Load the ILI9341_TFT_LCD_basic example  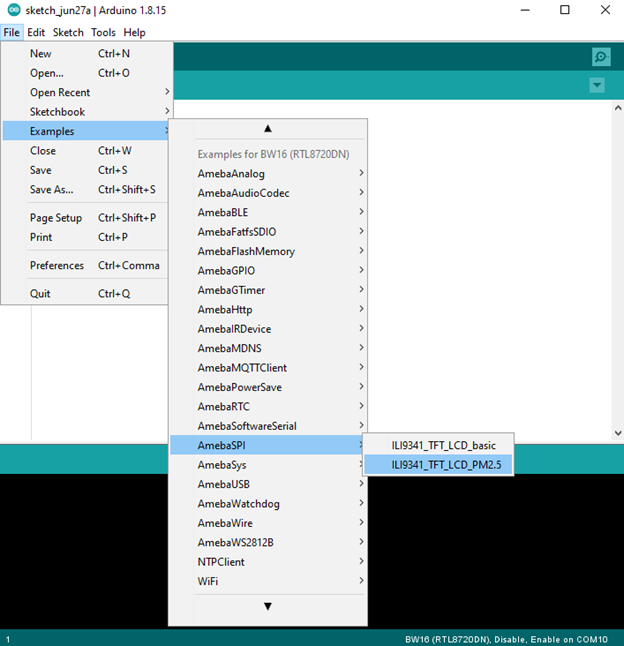point(439,445)
